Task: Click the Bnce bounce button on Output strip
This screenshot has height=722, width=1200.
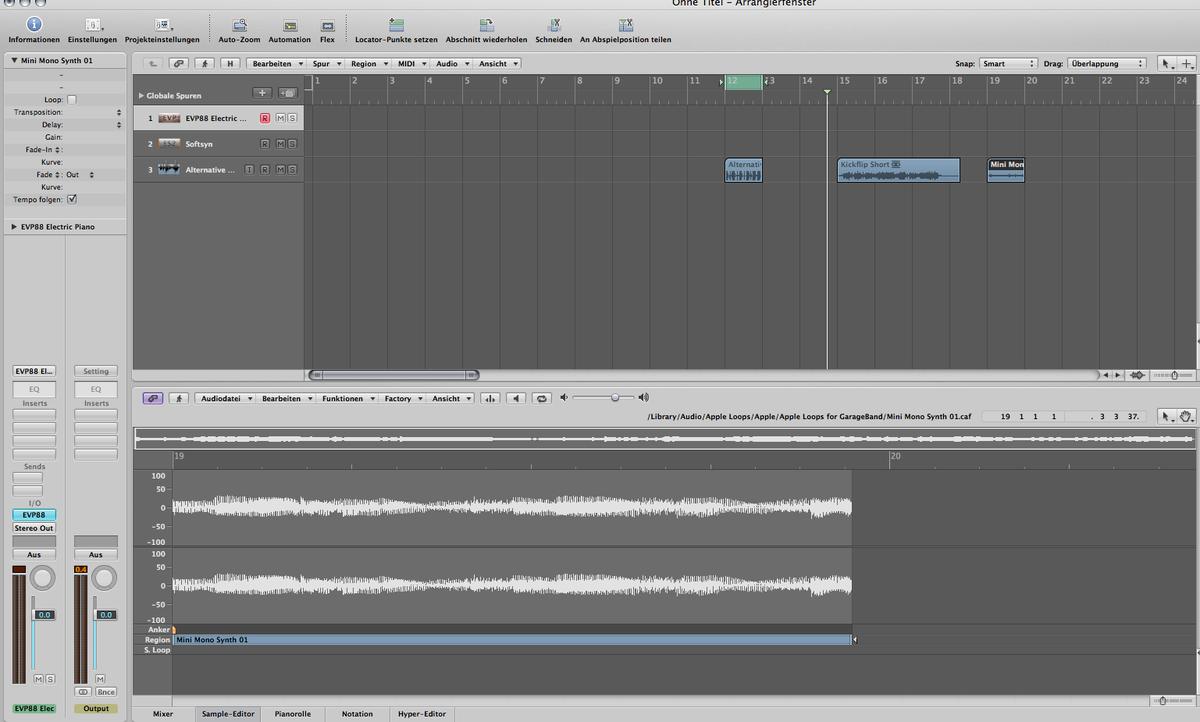Action: point(106,691)
